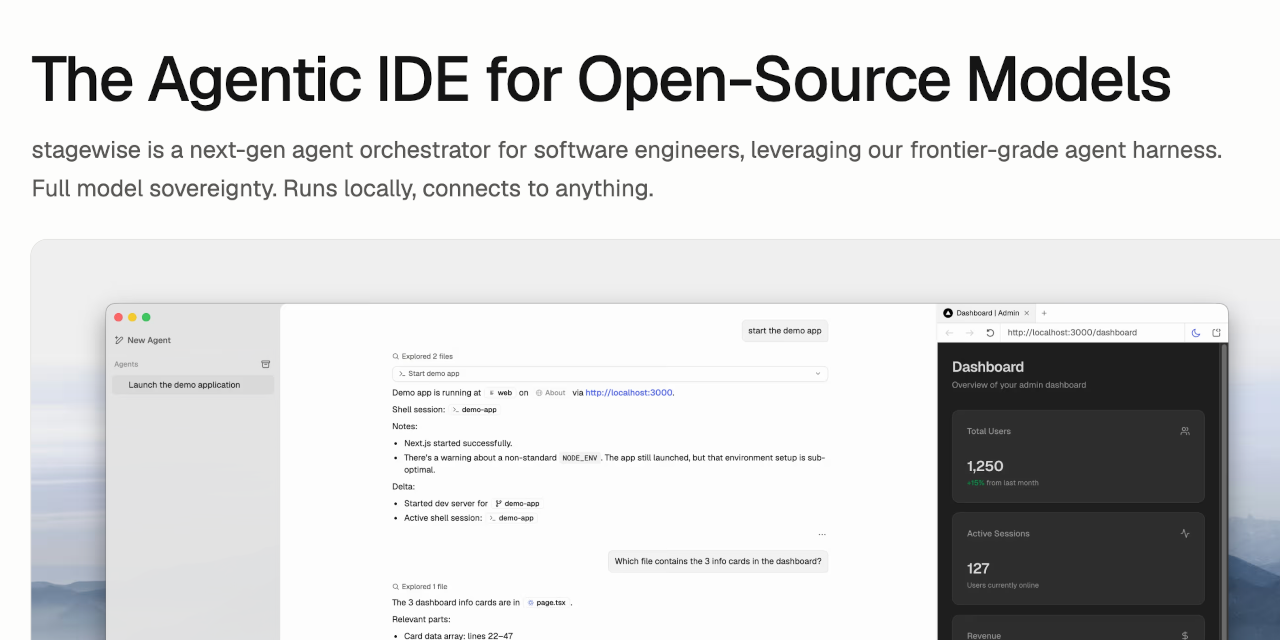Viewport: 1280px width, 640px height.
Task: Click the web workspace chip
Action: click(x=500, y=393)
